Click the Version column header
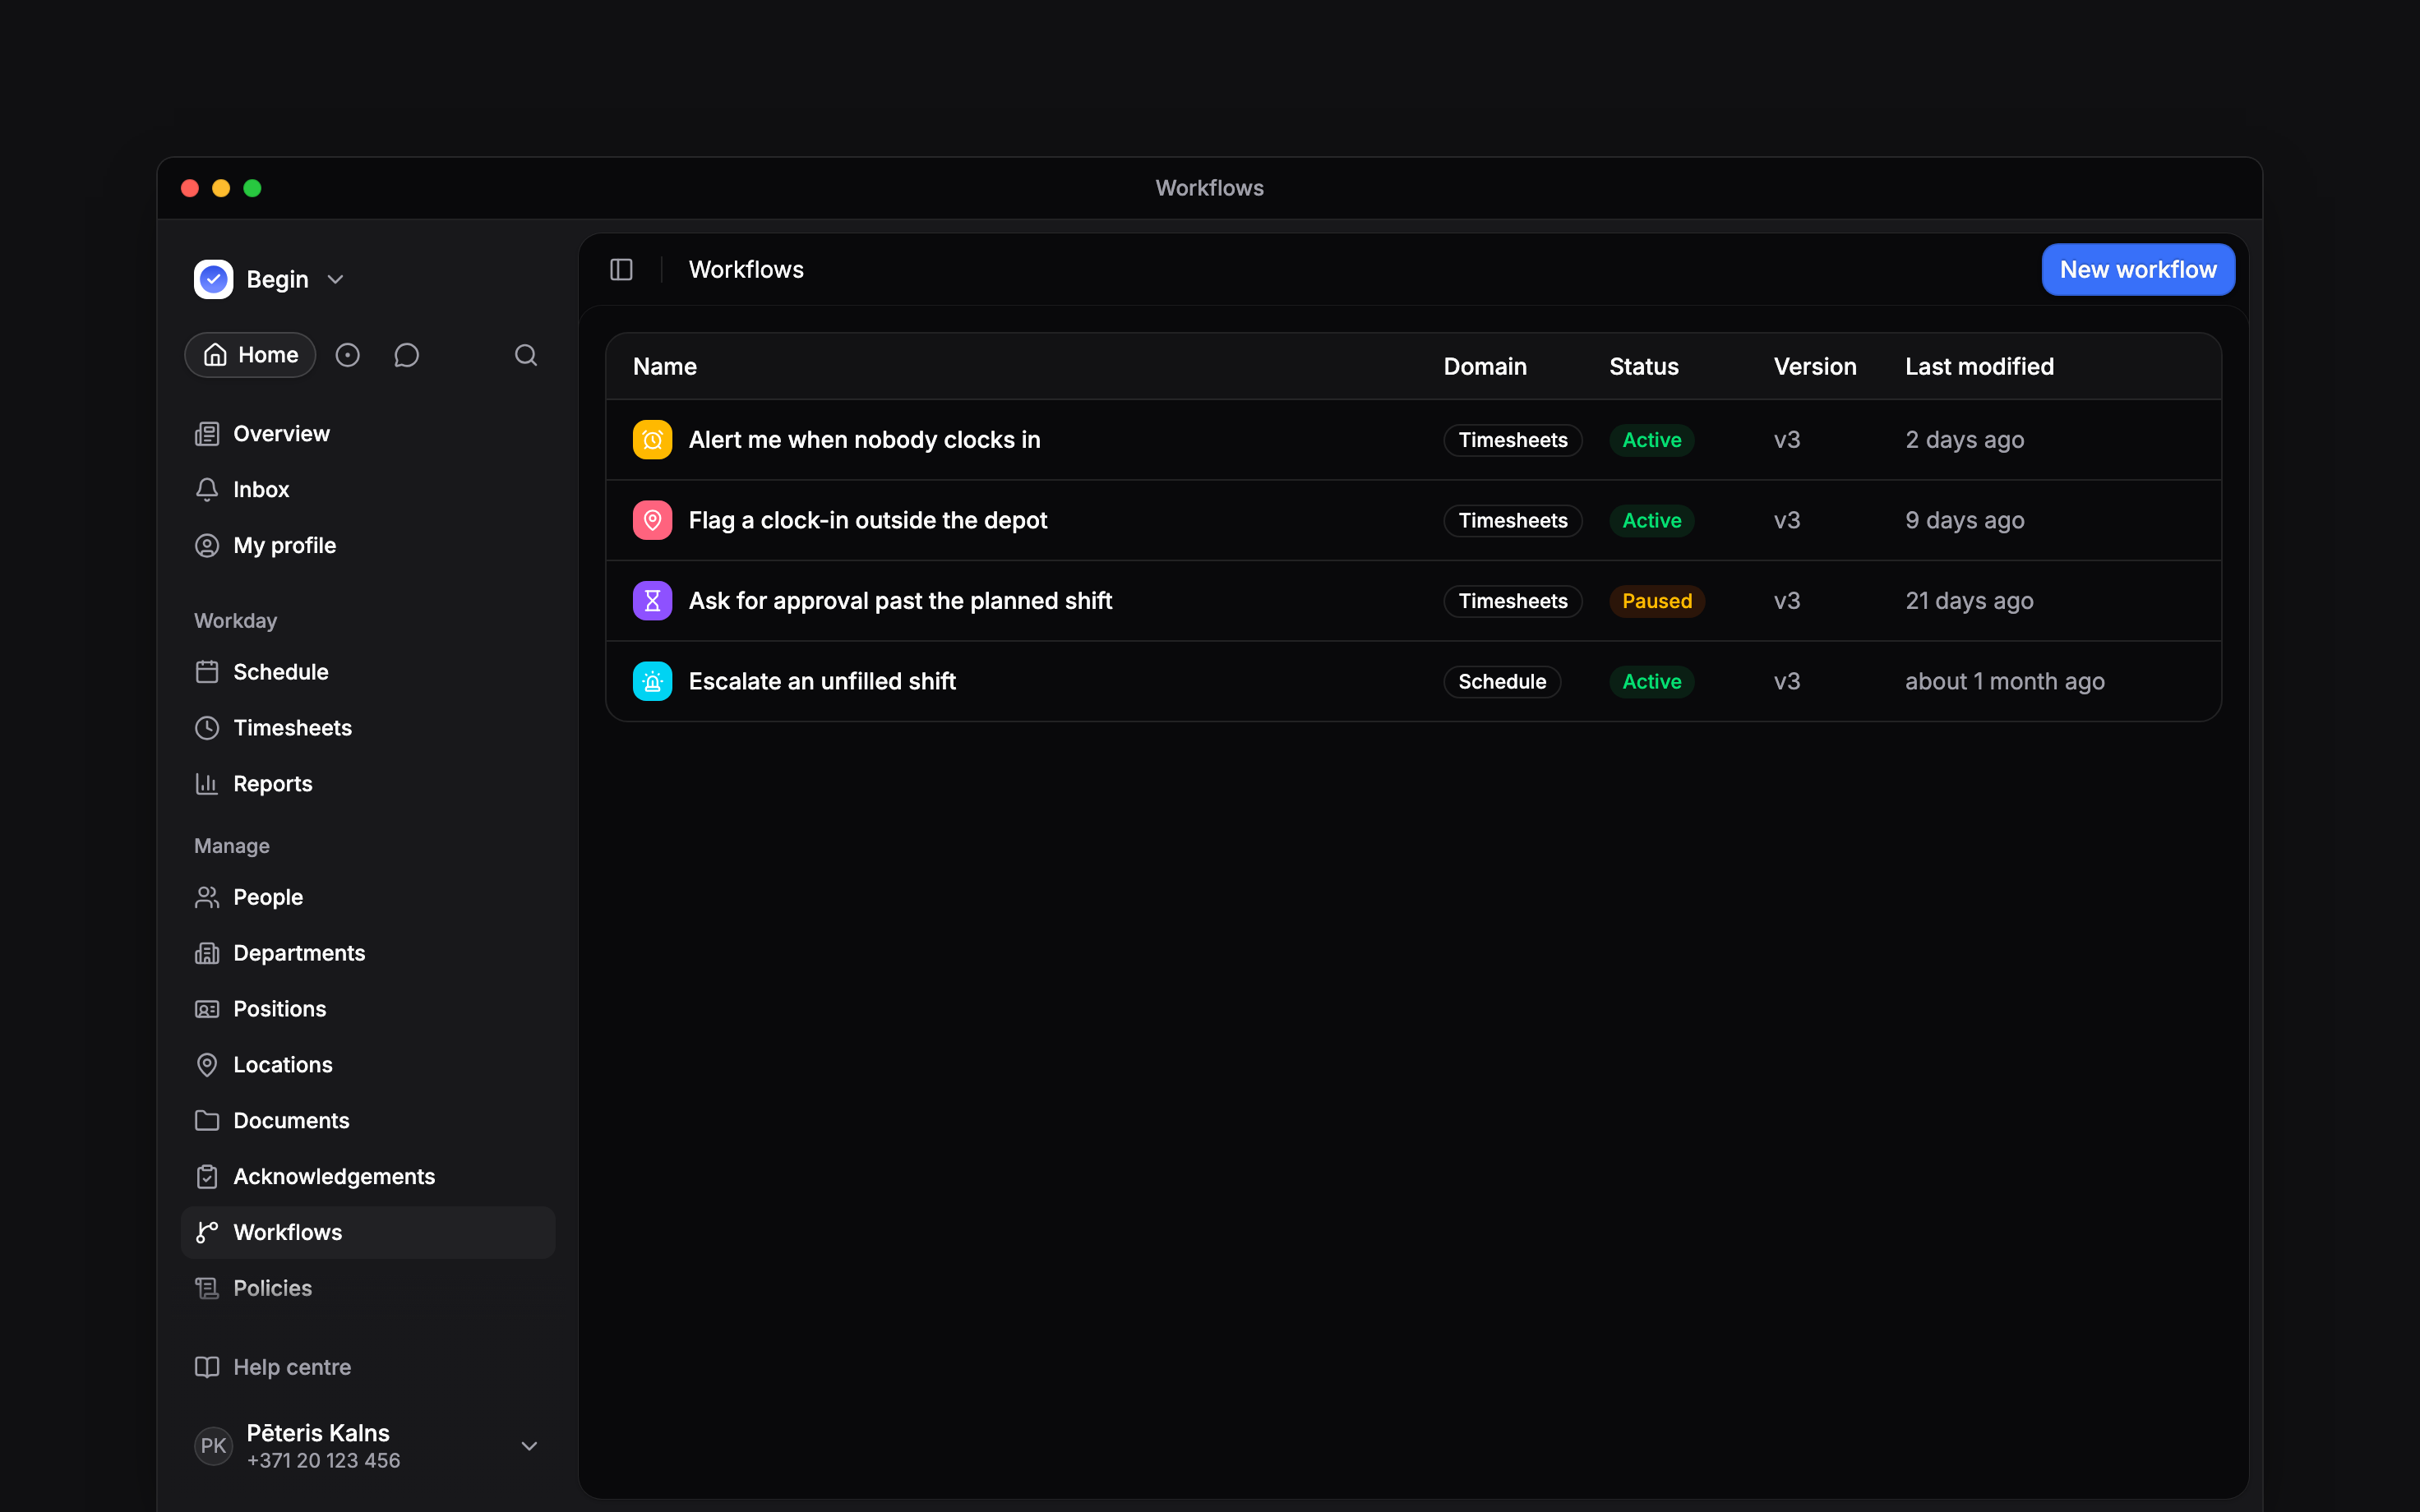This screenshot has width=2420, height=1512. (x=1815, y=367)
